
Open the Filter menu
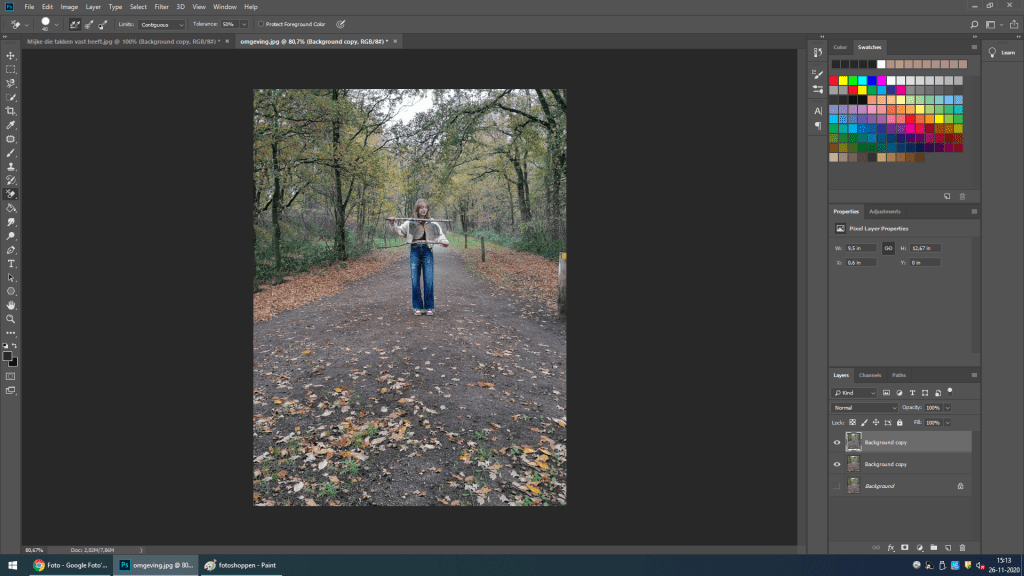point(161,7)
